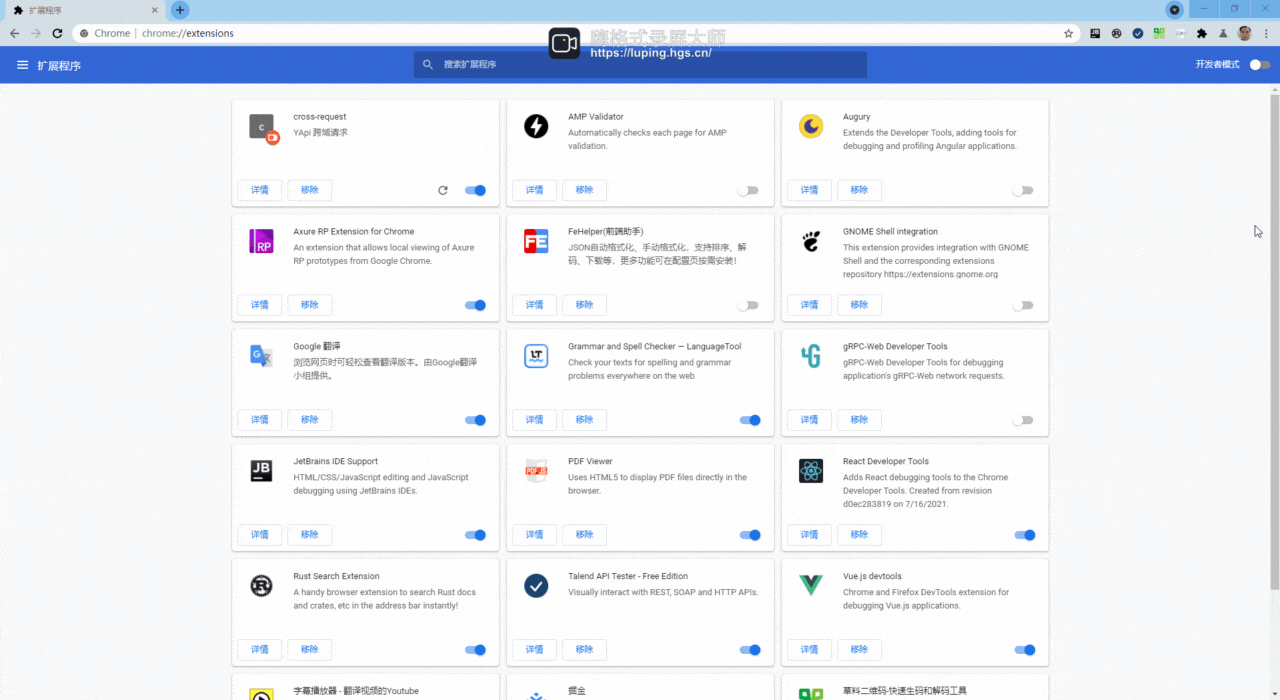Image resolution: width=1280 pixels, height=700 pixels.
Task: Open the Rust Search toolbar extension icon
Action: click(x=1117, y=33)
